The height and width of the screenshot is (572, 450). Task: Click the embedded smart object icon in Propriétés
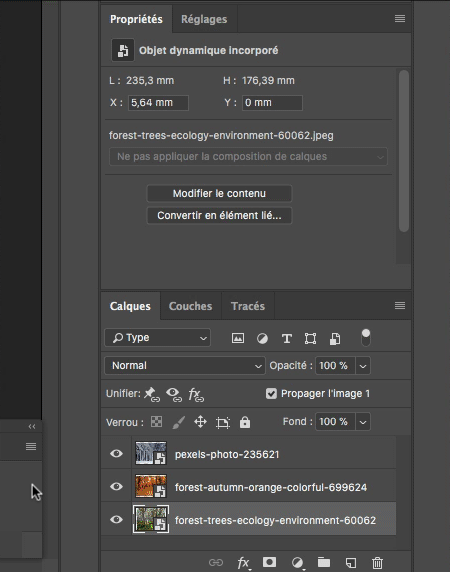point(123,50)
